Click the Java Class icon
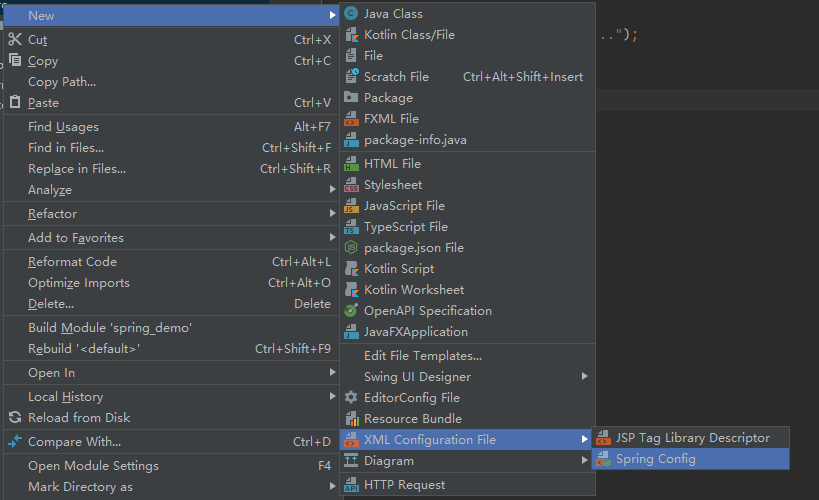 point(351,14)
